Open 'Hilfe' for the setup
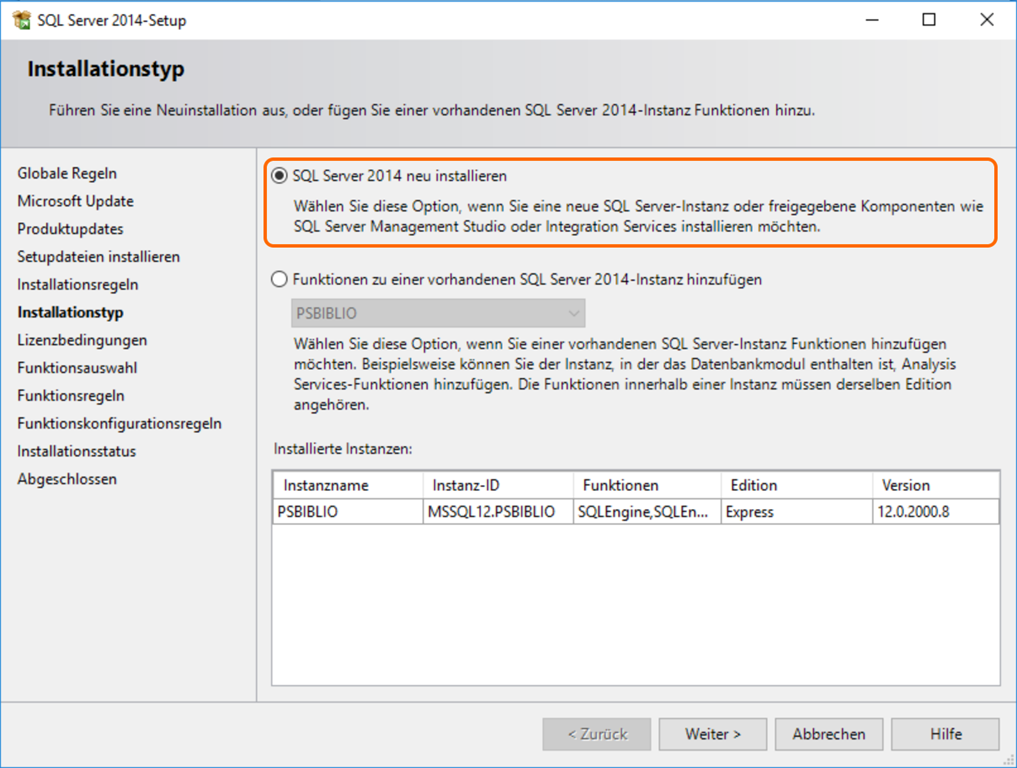The image size is (1017, 768). (x=945, y=734)
